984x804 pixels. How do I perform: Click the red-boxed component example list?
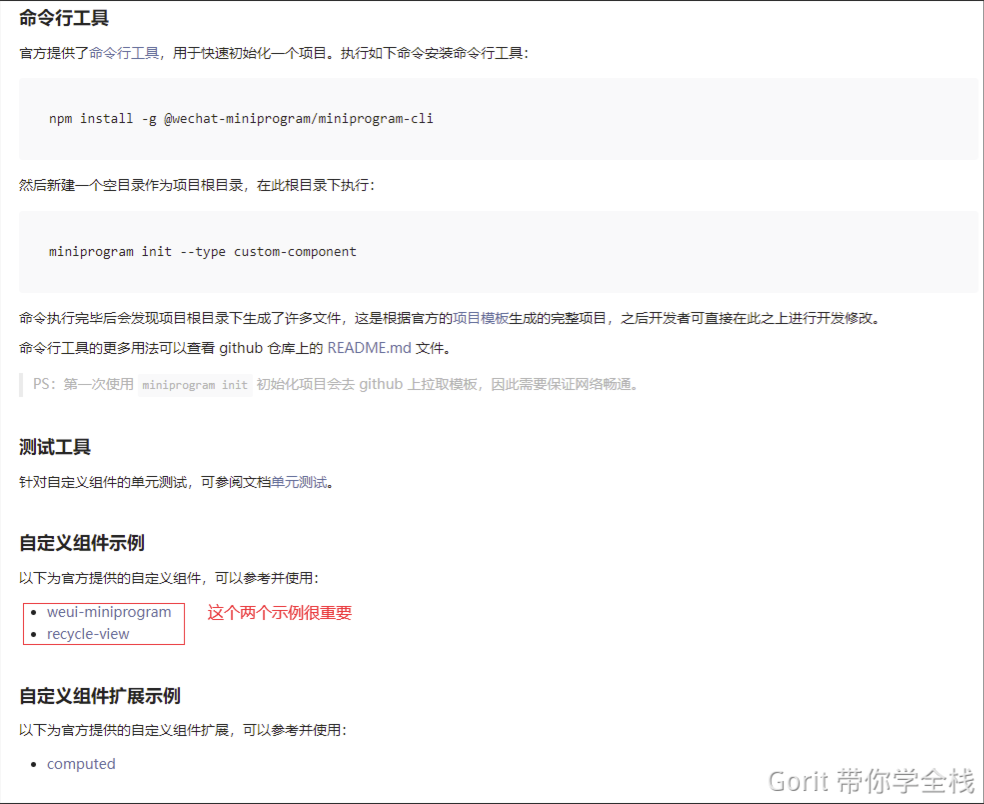[103, 623]
